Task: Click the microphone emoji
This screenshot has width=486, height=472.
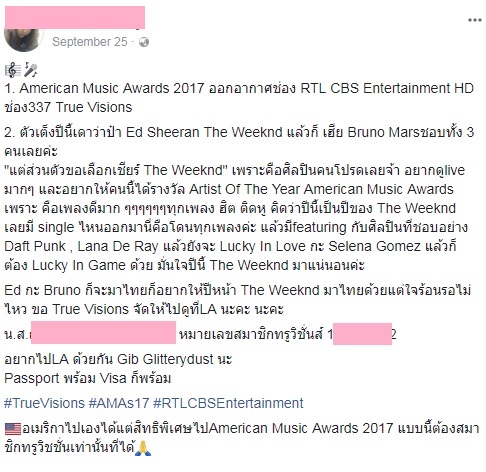Action: (31, 70)
